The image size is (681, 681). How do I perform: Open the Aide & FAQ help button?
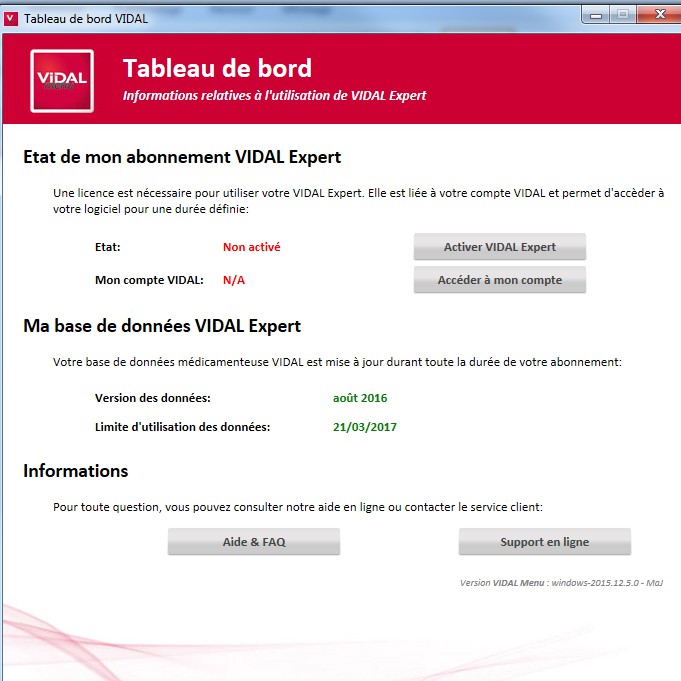(254, 542)
